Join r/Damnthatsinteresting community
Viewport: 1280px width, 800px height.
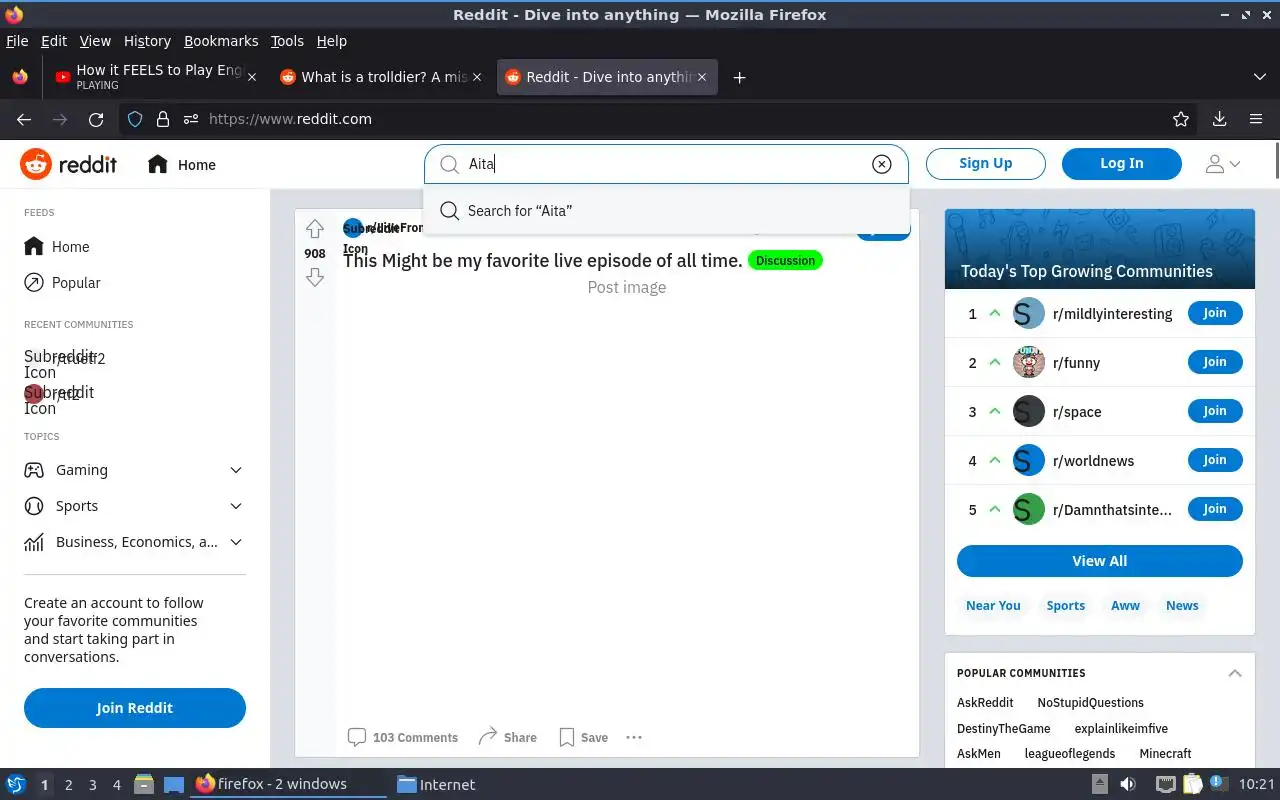(x=1215, y=509)
